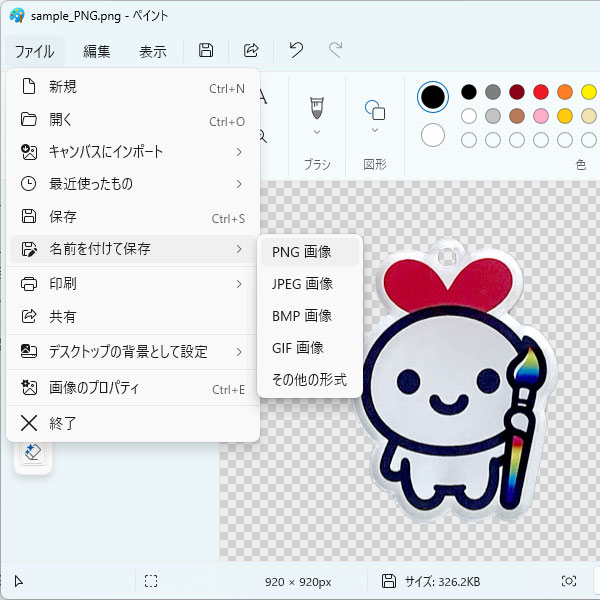Click the background removal icon below the menu
Image resolution: width=600 pixels, height=600 pixels.
[x=33, y=452]
